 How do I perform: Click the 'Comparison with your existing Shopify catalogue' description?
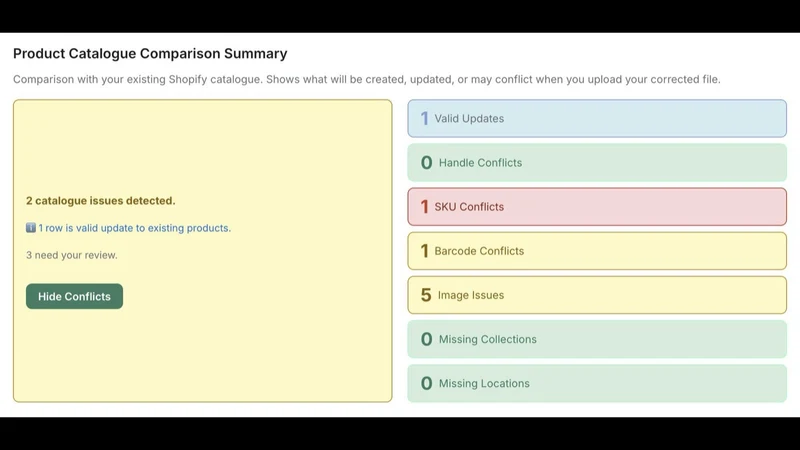tap(367, 79)
